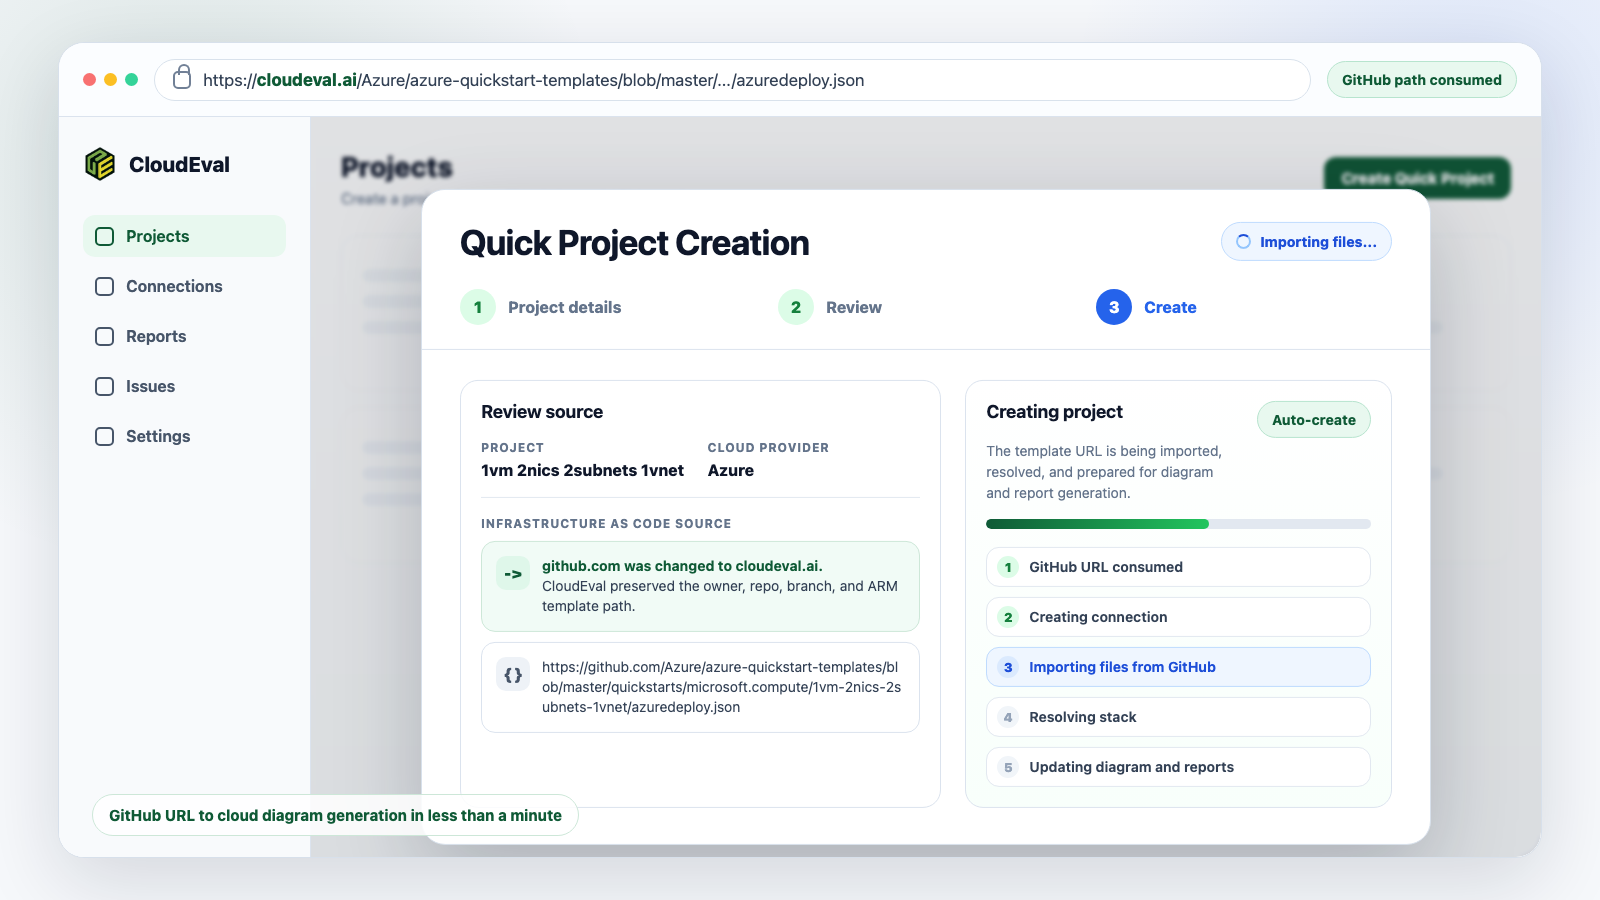Click the curly braces icon beside the GitHub URL
This screenshot has height=900, width=1600.
pos(513,675)
